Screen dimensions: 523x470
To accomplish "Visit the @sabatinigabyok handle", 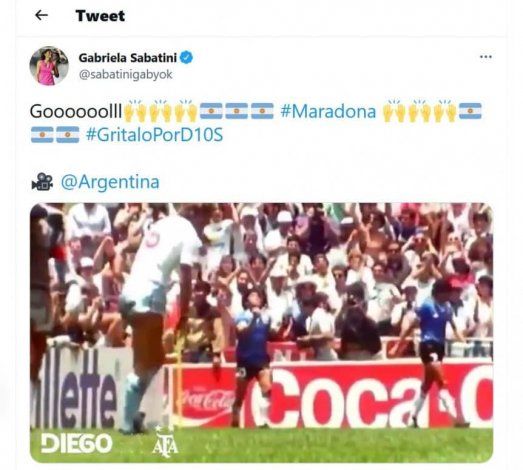I will [x=125, y=74].
